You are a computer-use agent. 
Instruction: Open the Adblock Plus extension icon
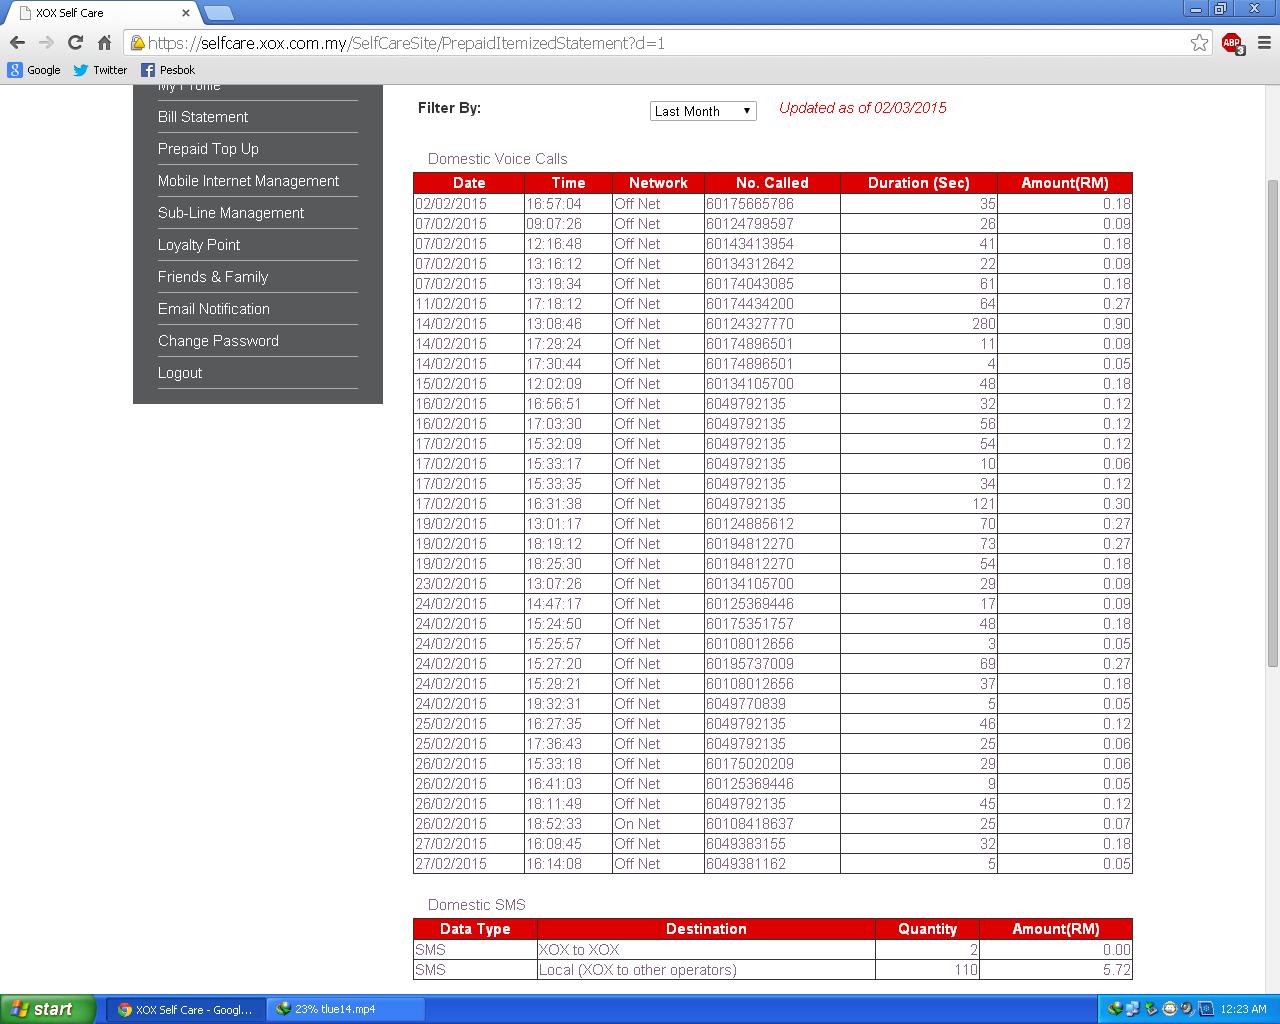click(x=1232, y=43)
